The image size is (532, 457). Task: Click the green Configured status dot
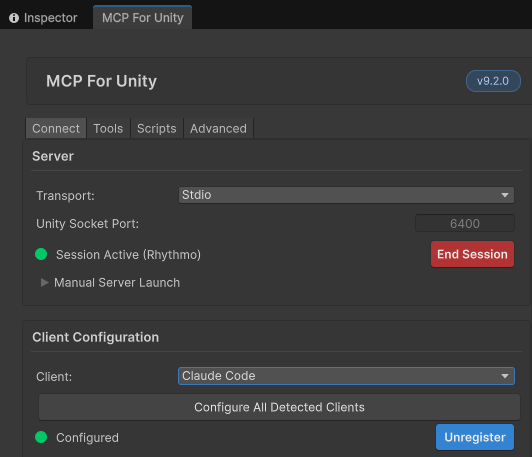pyautogui.click(x=41, y=437)
